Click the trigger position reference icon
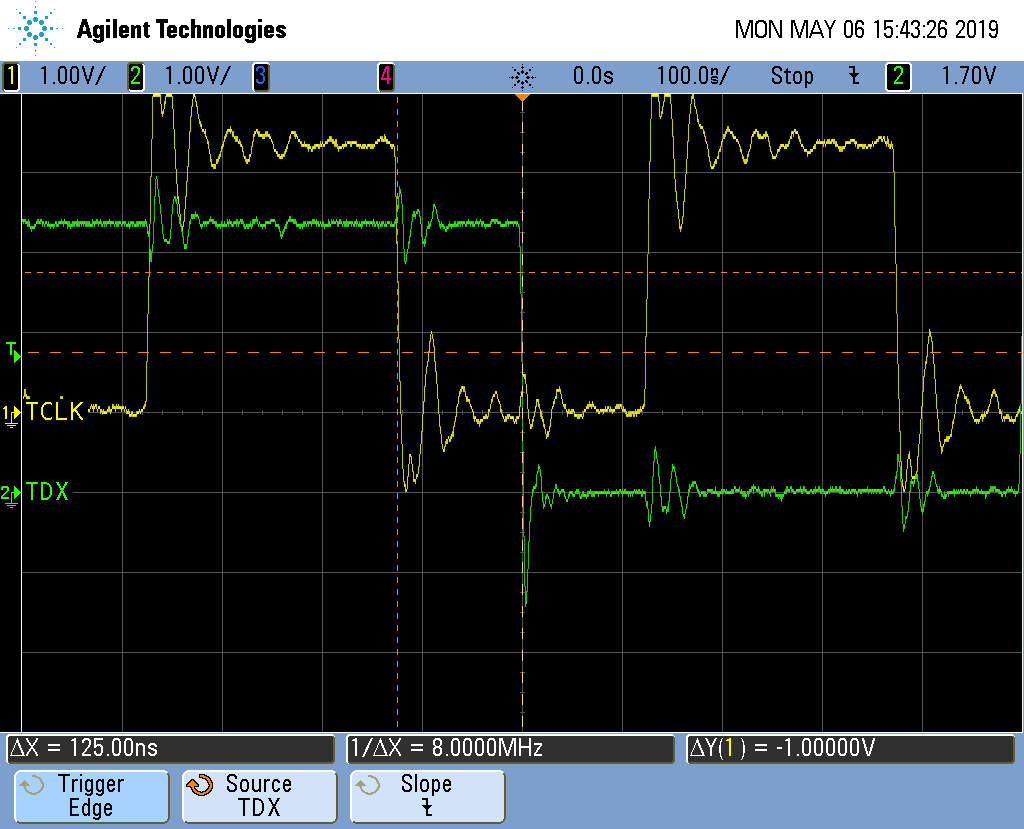This screenshot has width=1024, height=829. 522,76
